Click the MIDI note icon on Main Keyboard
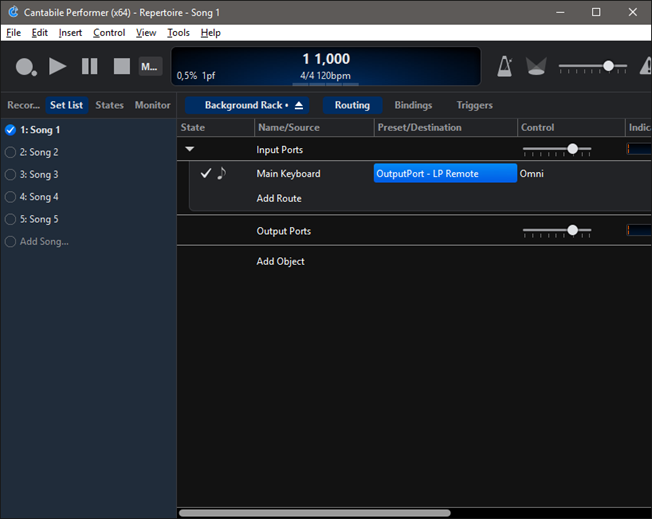The image size is (652, 519). 222,173
